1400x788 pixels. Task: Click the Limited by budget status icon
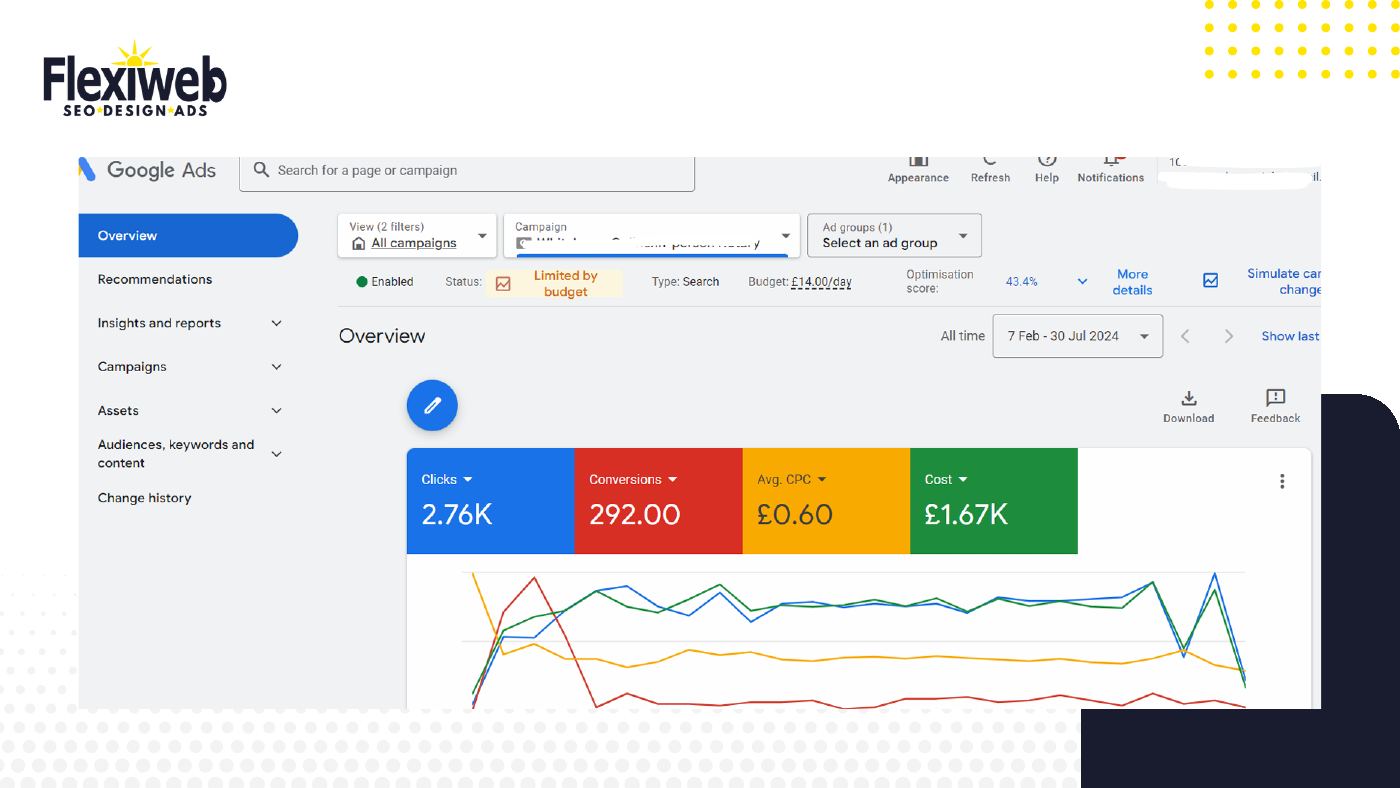coord(503,284)
